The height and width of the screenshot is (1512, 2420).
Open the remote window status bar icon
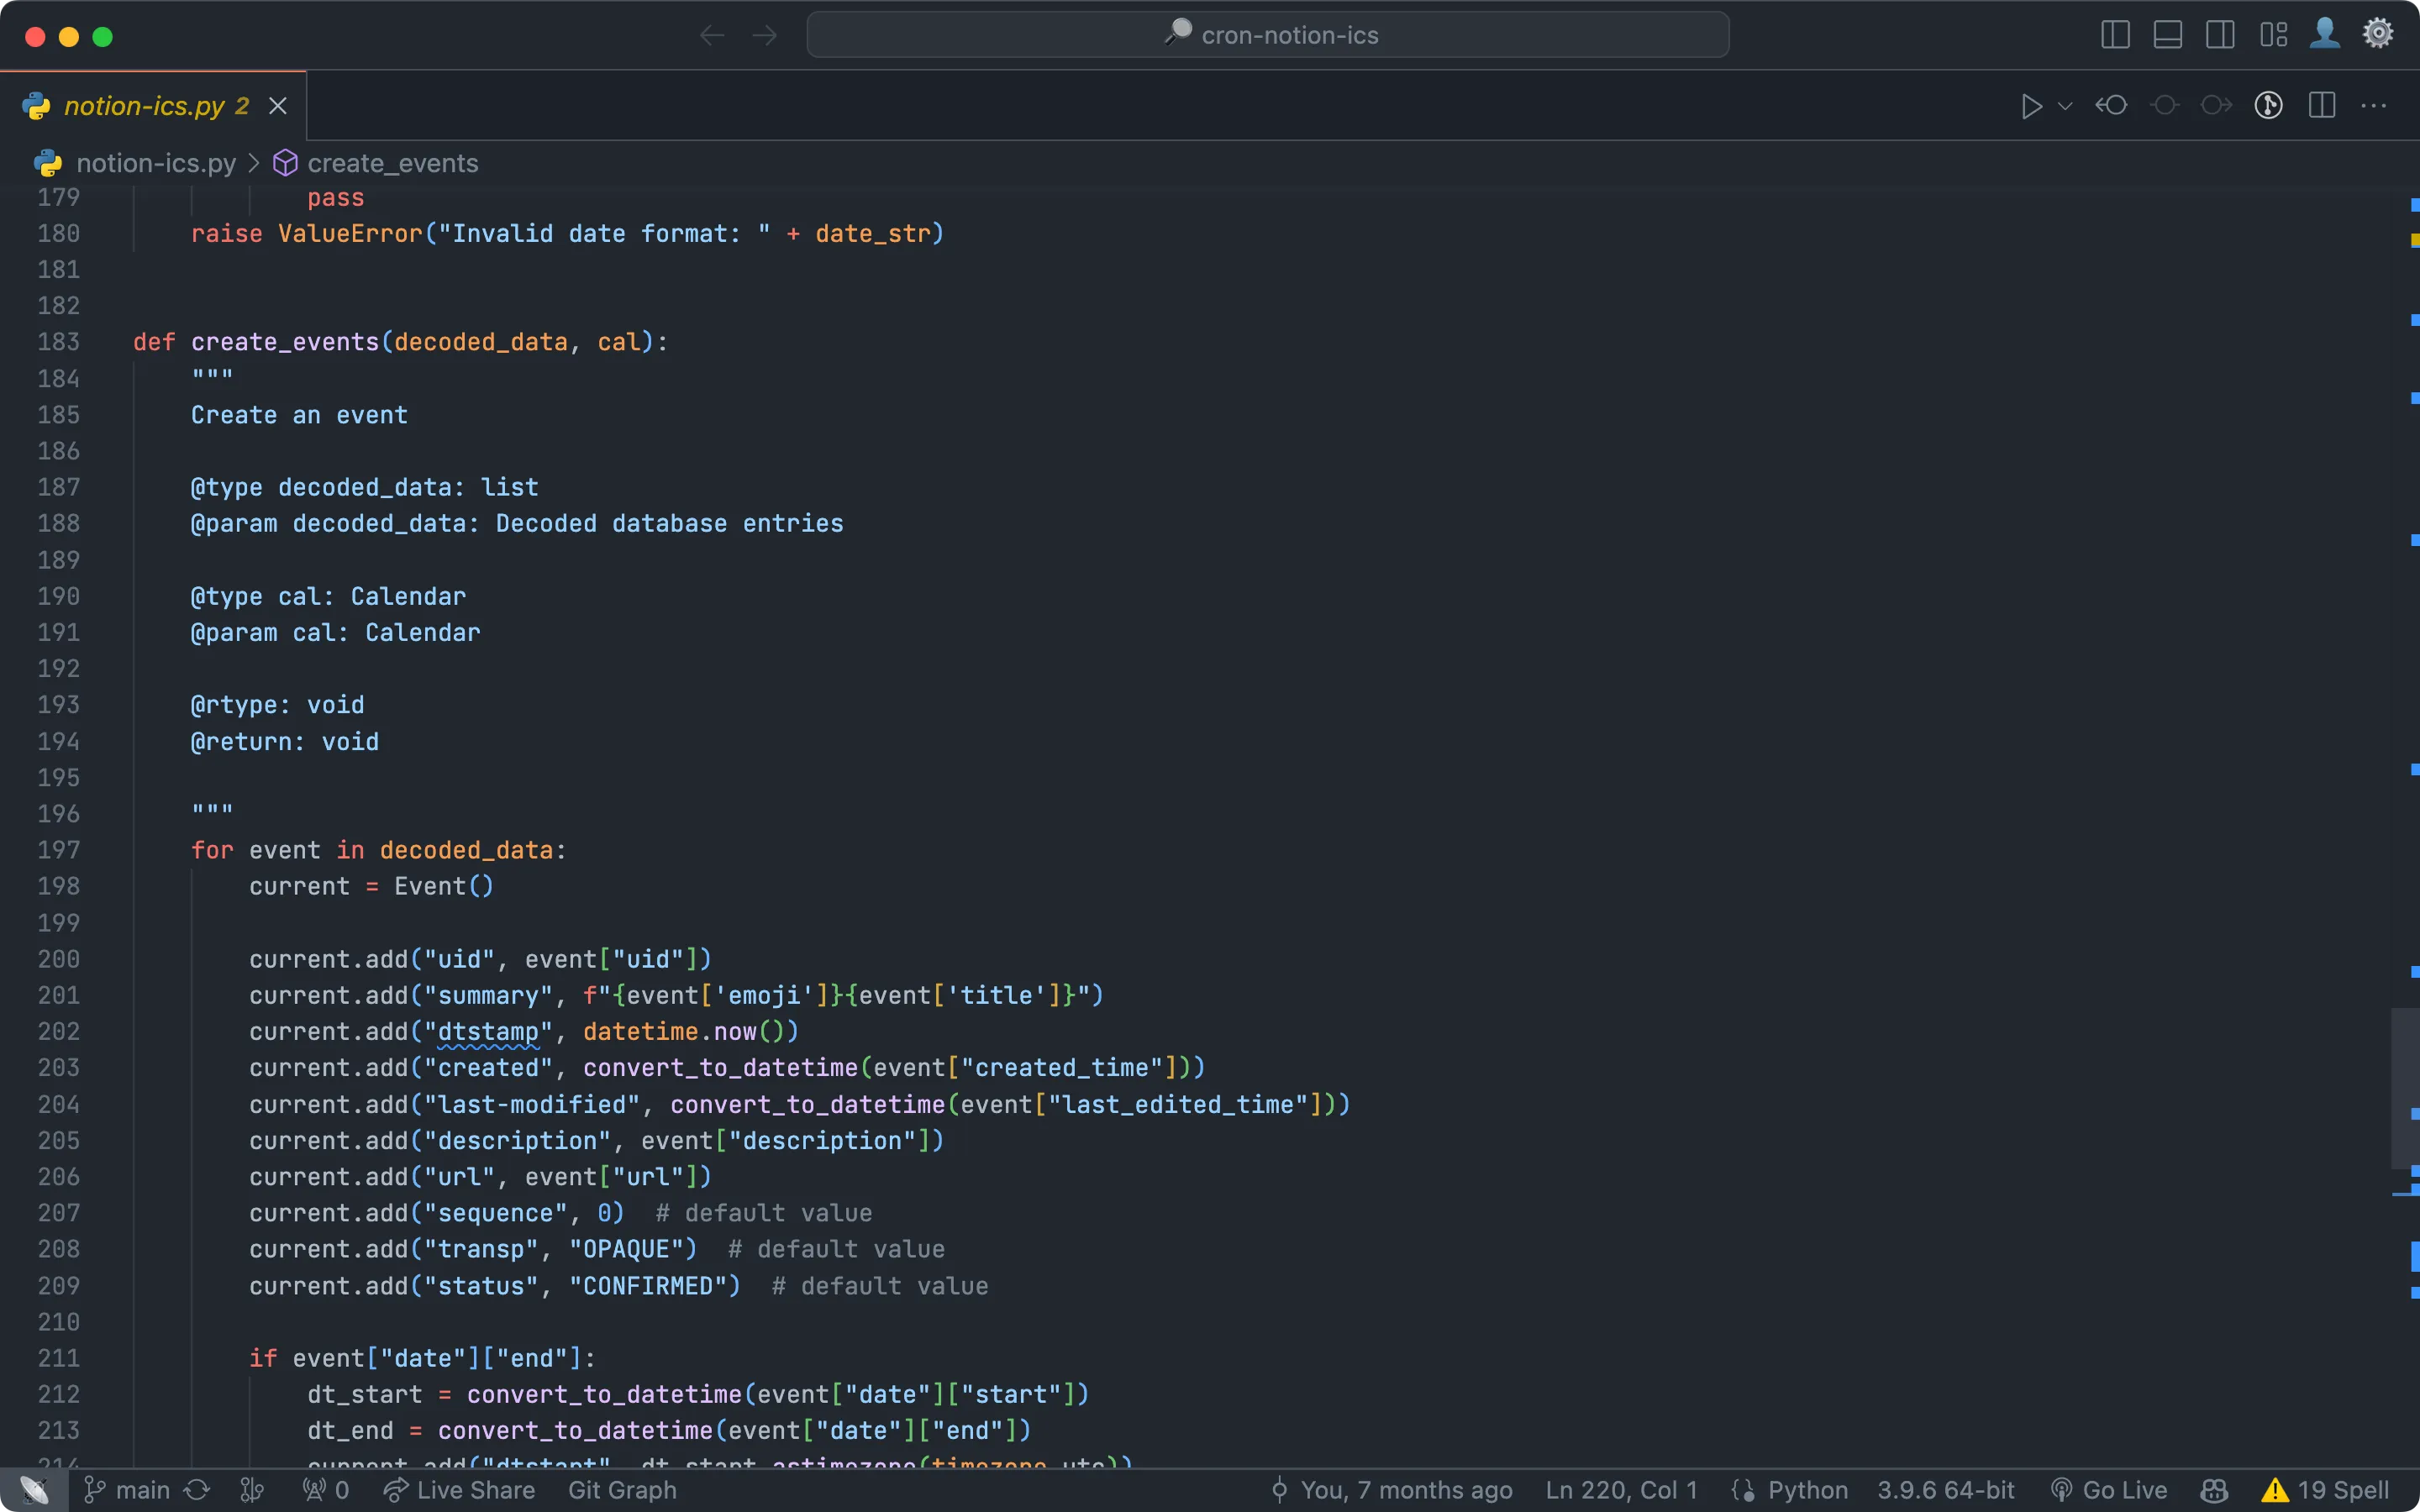34,1490
